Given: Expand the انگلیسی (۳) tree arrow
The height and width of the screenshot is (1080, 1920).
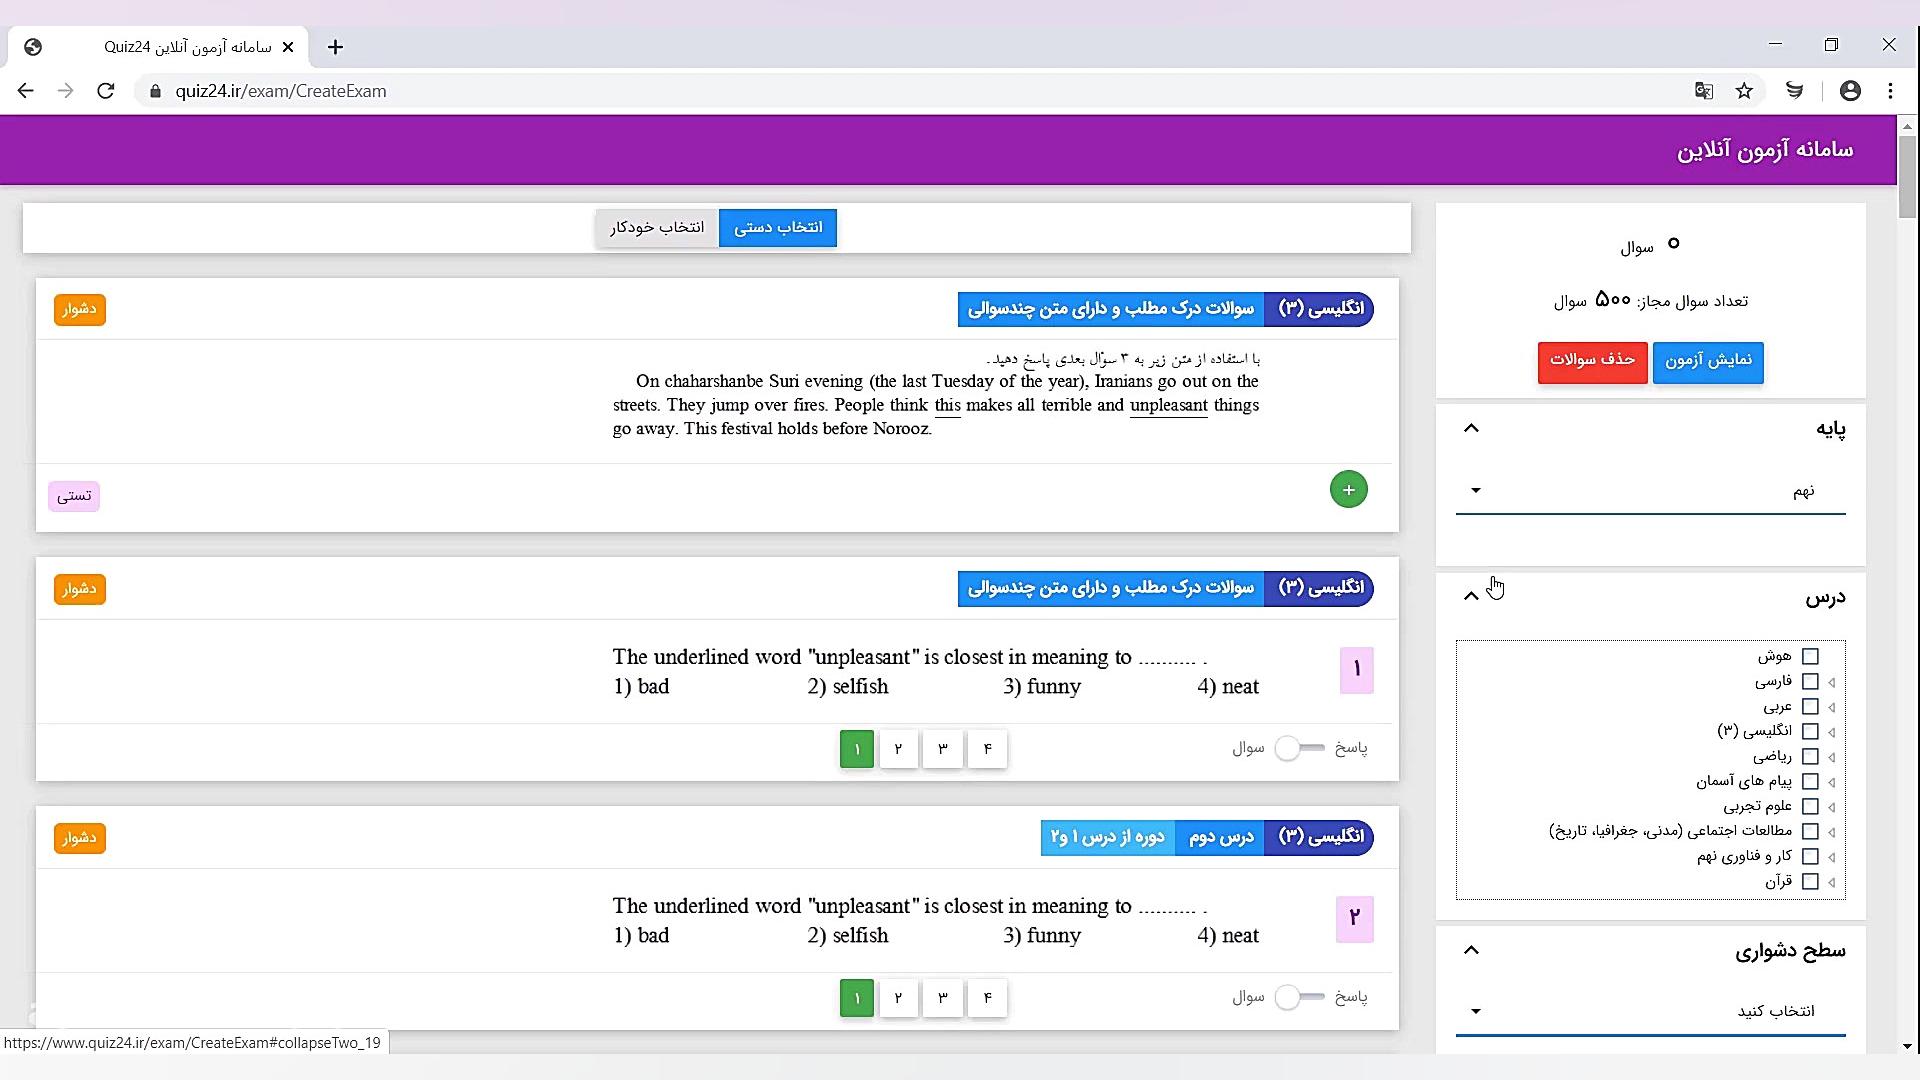Looking at the screenshot, I should (1832, 732).
